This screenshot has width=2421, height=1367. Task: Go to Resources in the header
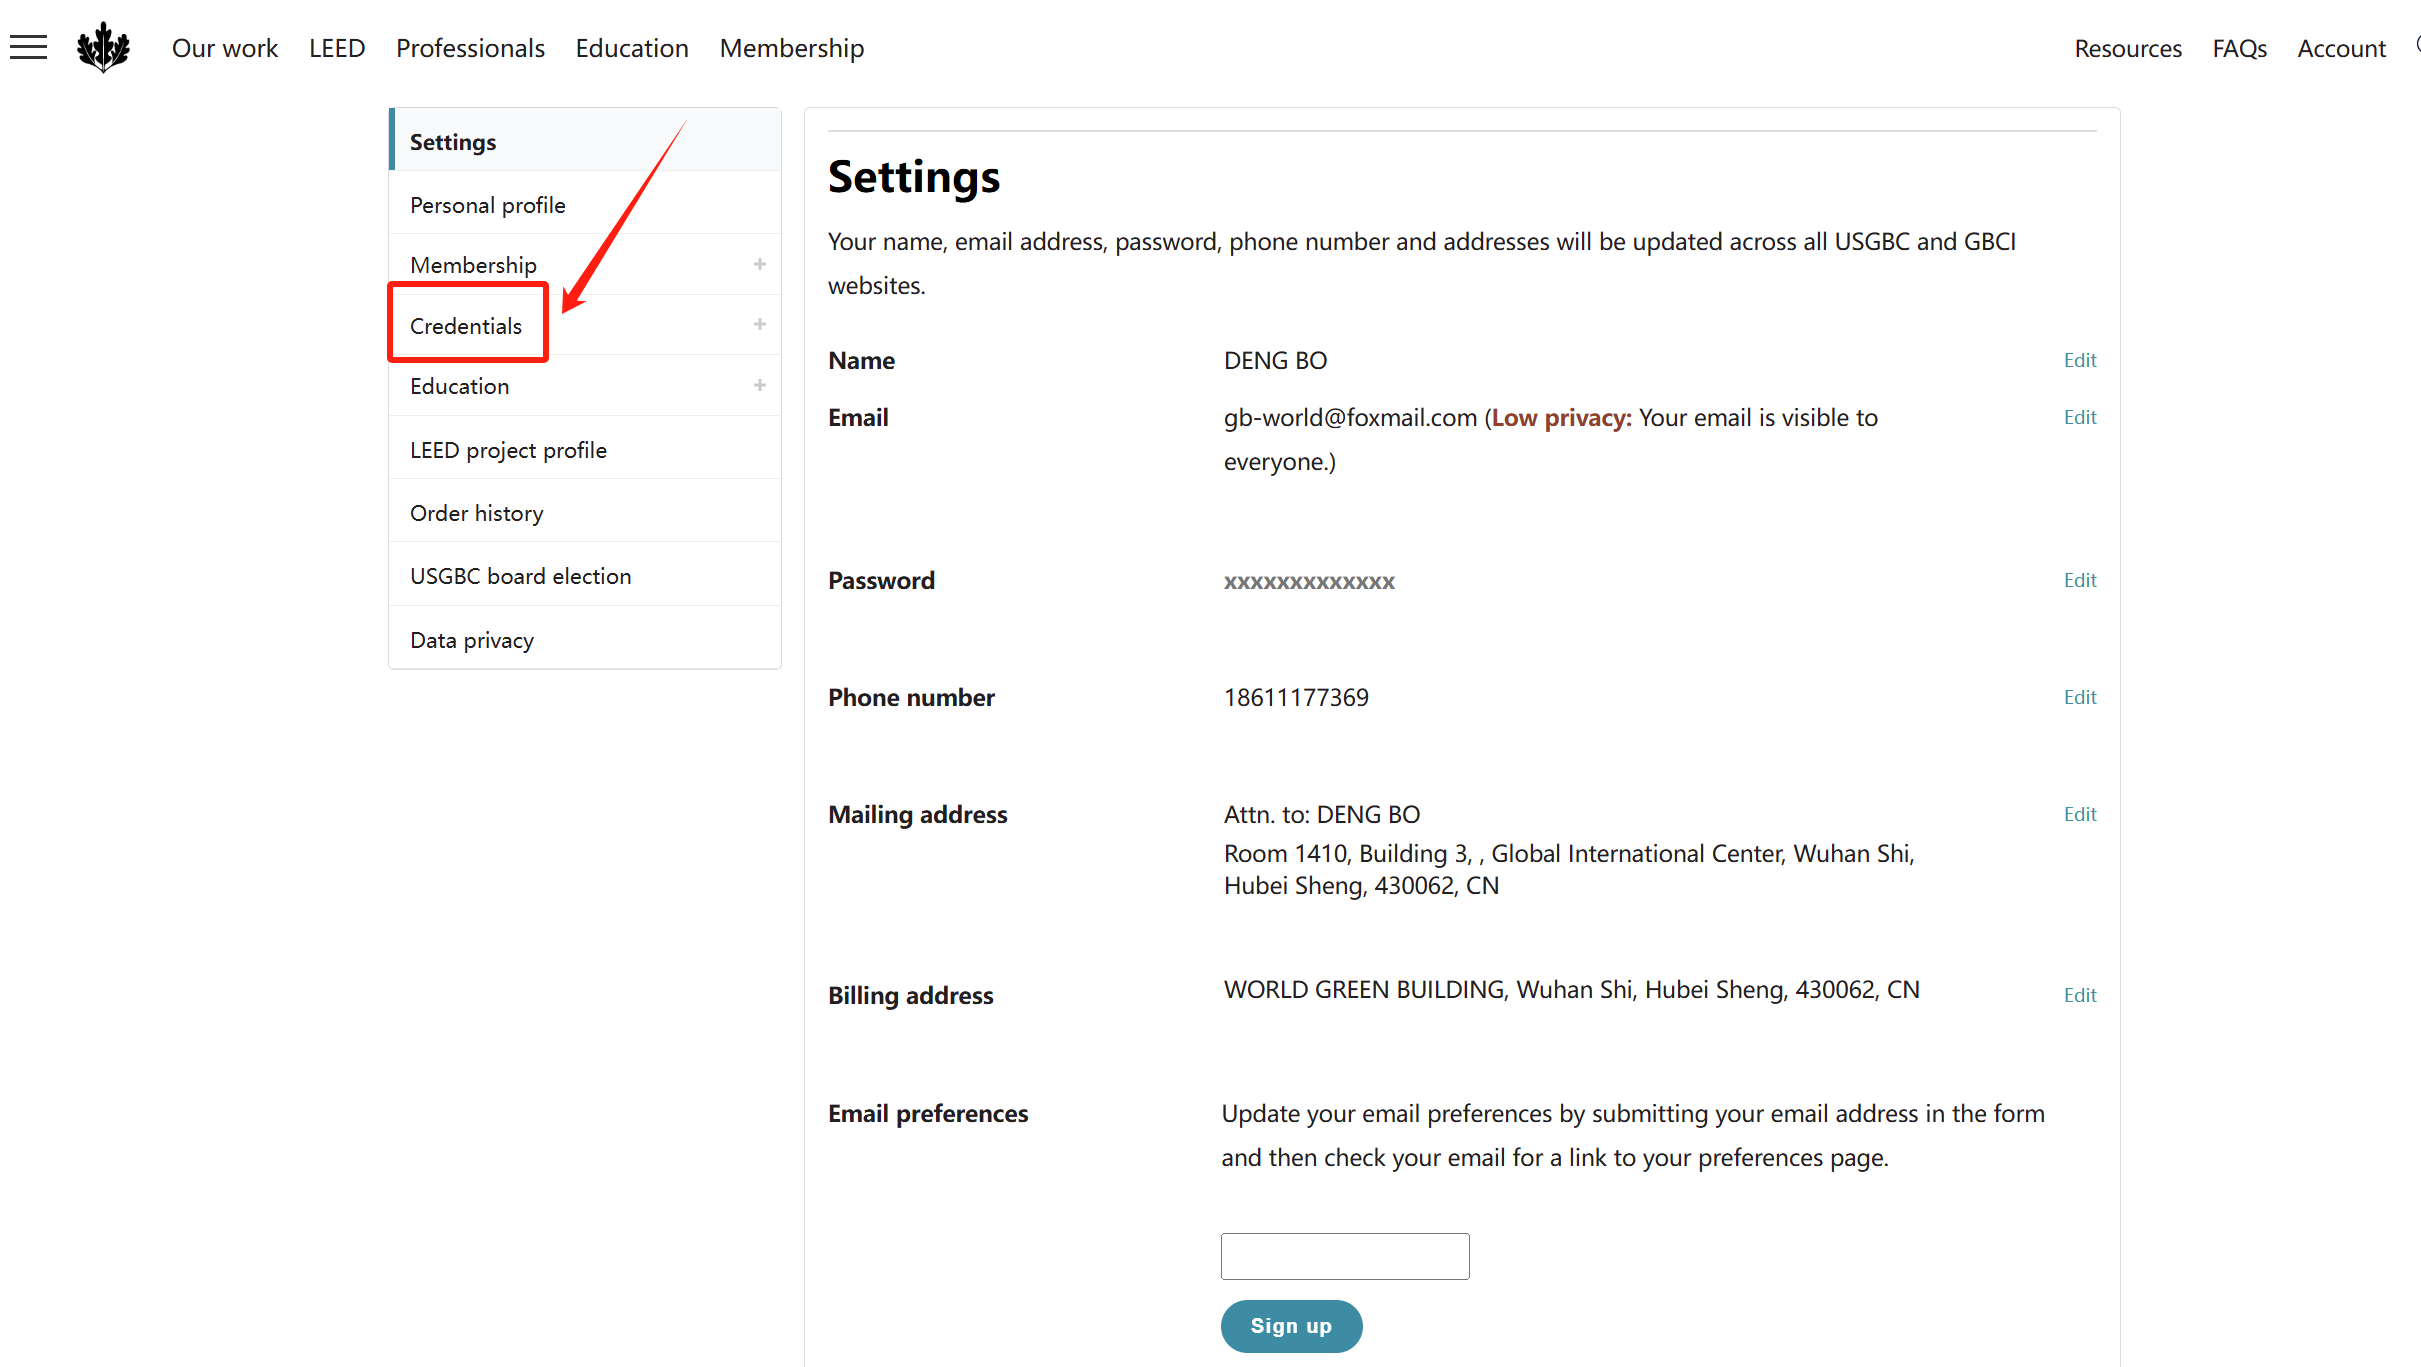tap(2128, 48)
